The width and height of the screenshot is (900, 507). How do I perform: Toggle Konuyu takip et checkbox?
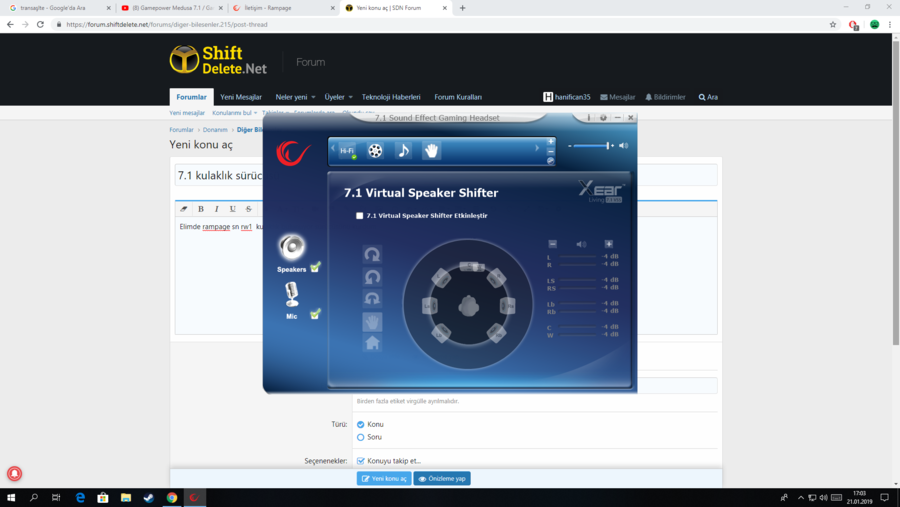pyautogui.click(x=360, y=460)
